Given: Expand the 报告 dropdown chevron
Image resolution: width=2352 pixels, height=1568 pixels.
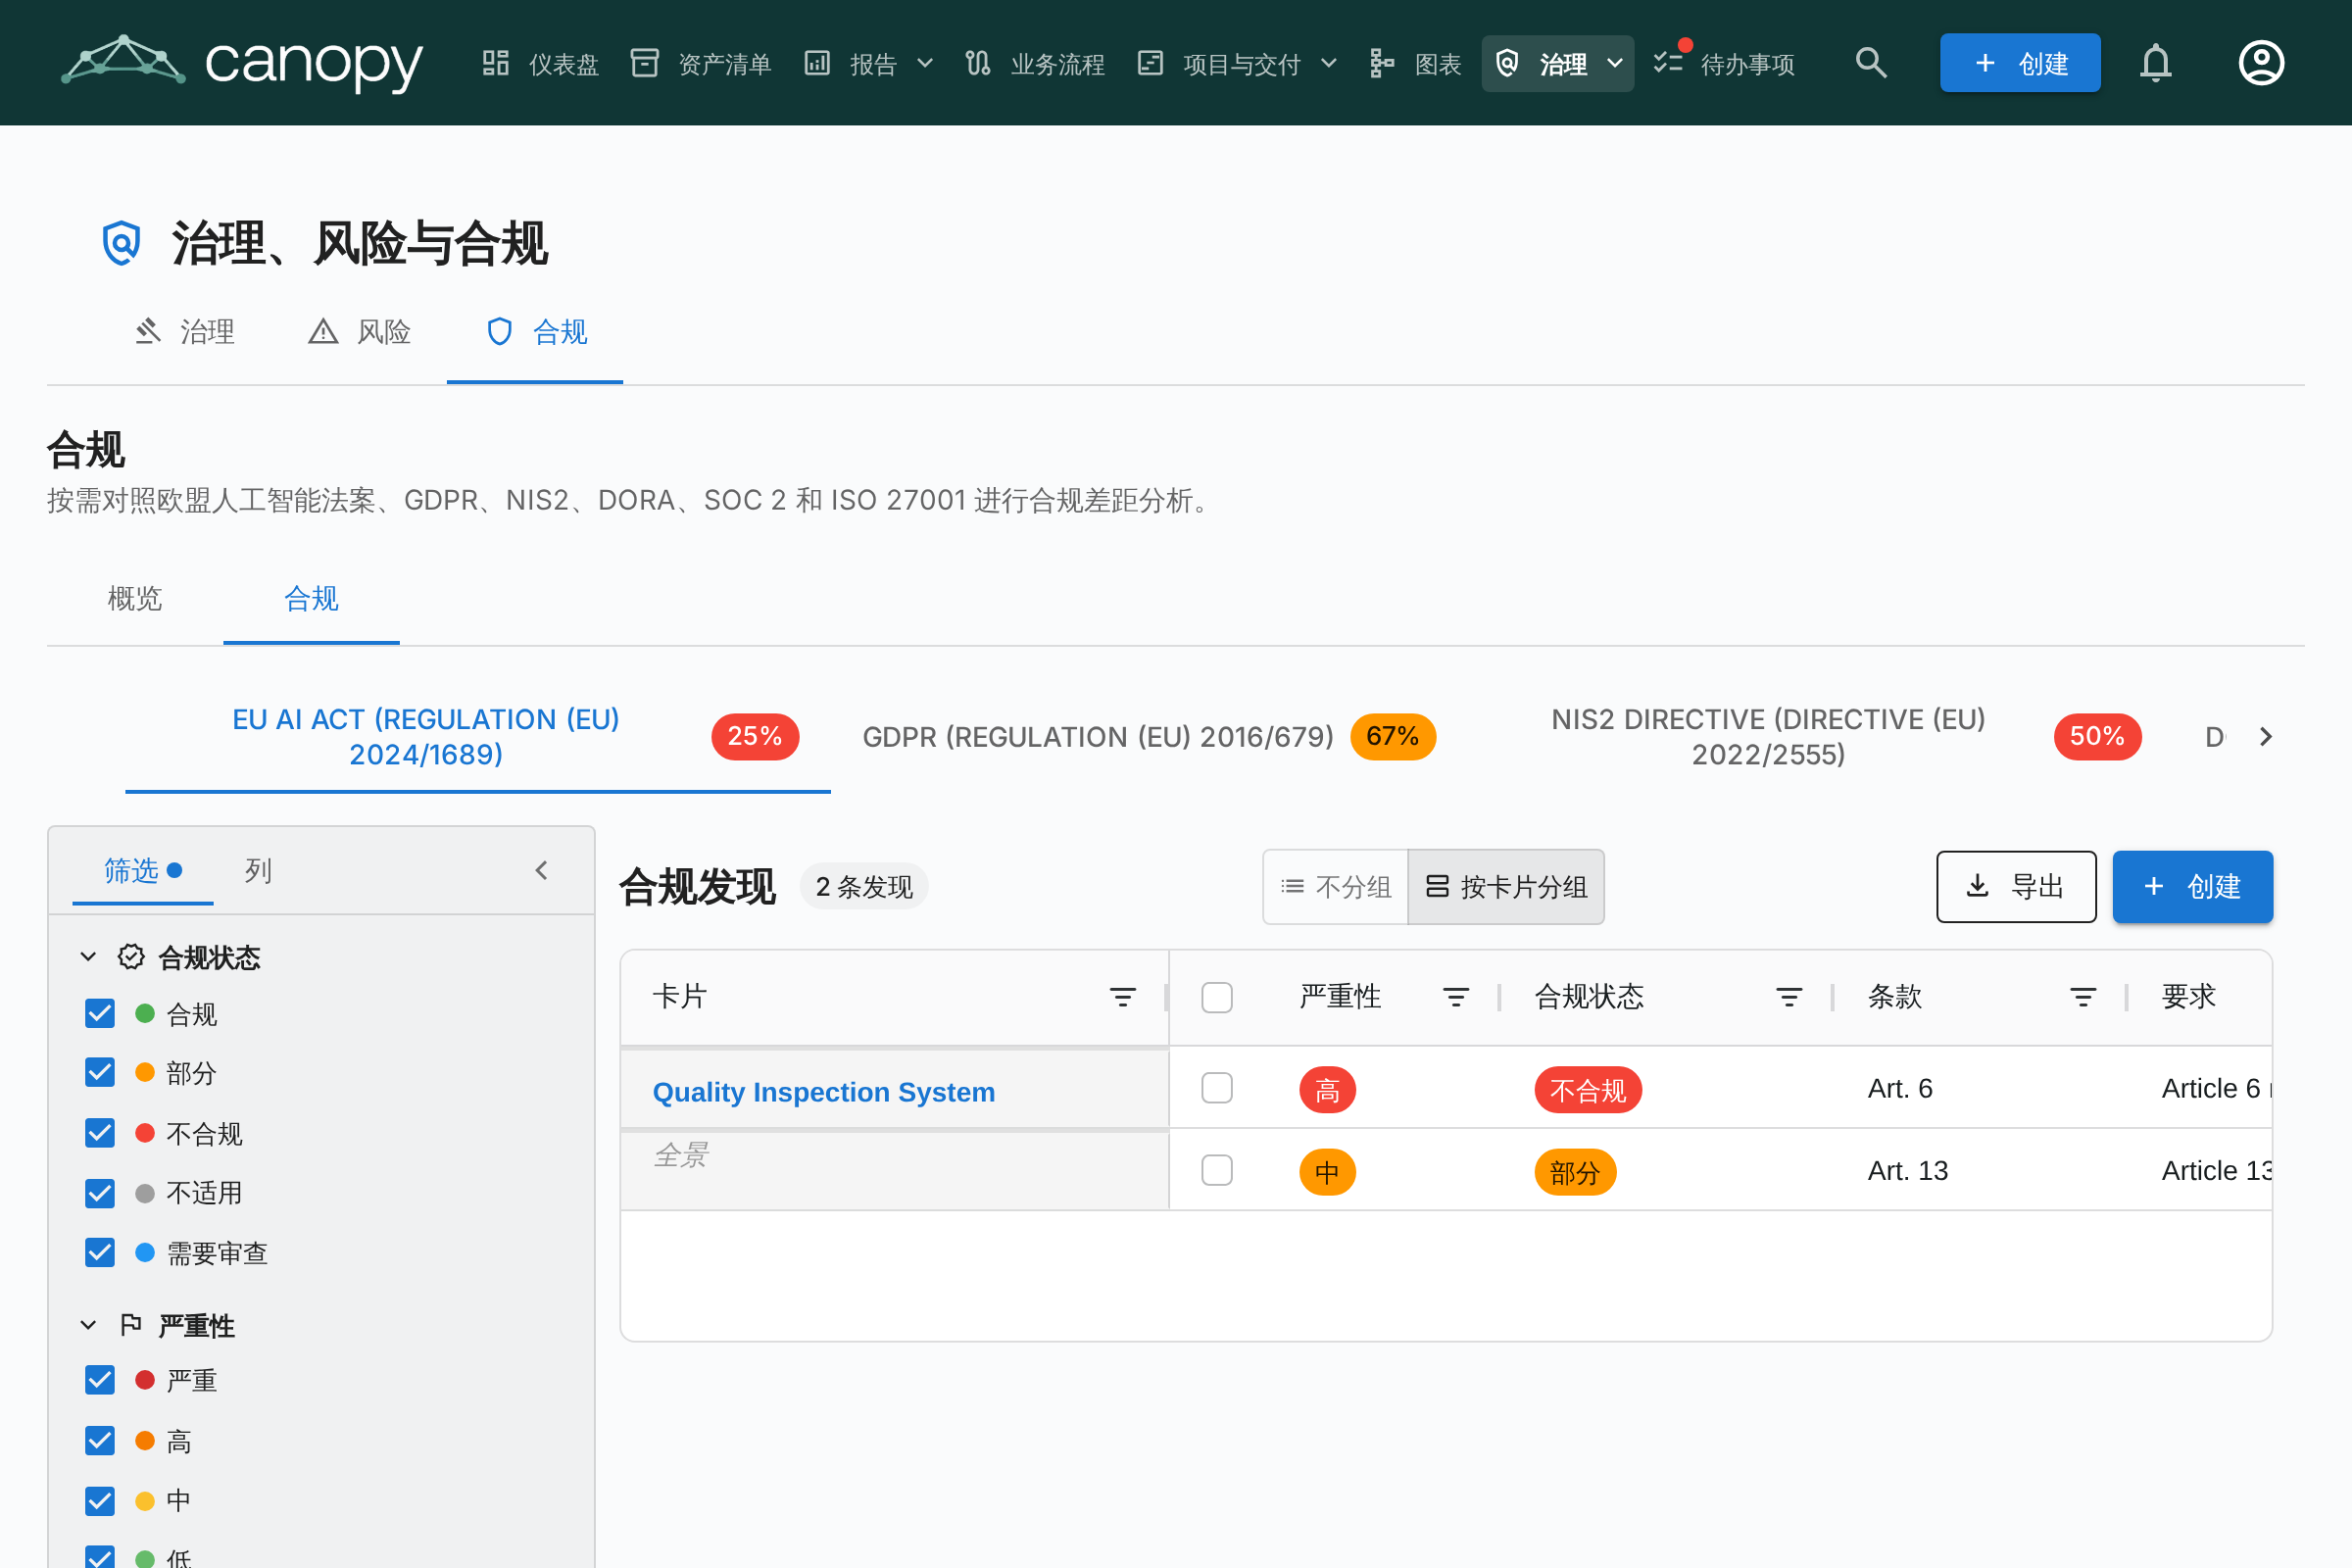Looking at the screenshot, I should [925, 63].
